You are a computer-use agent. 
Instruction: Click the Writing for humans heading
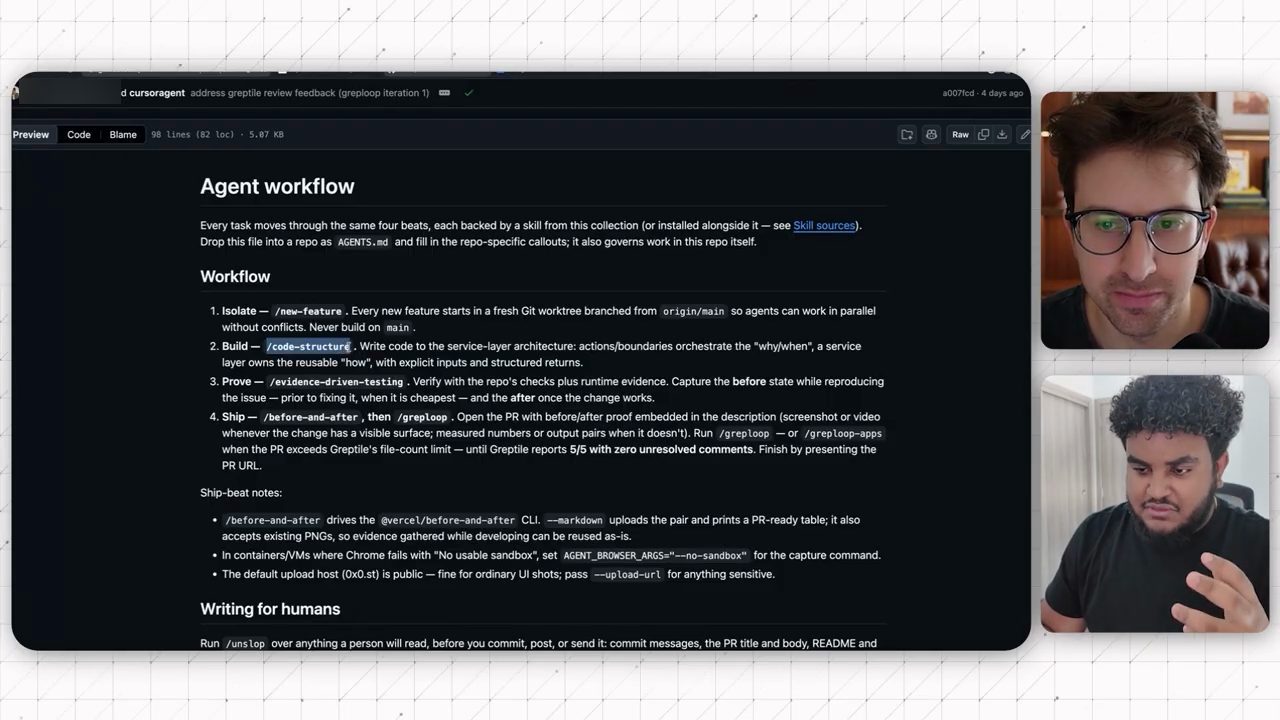pos(270,609)
